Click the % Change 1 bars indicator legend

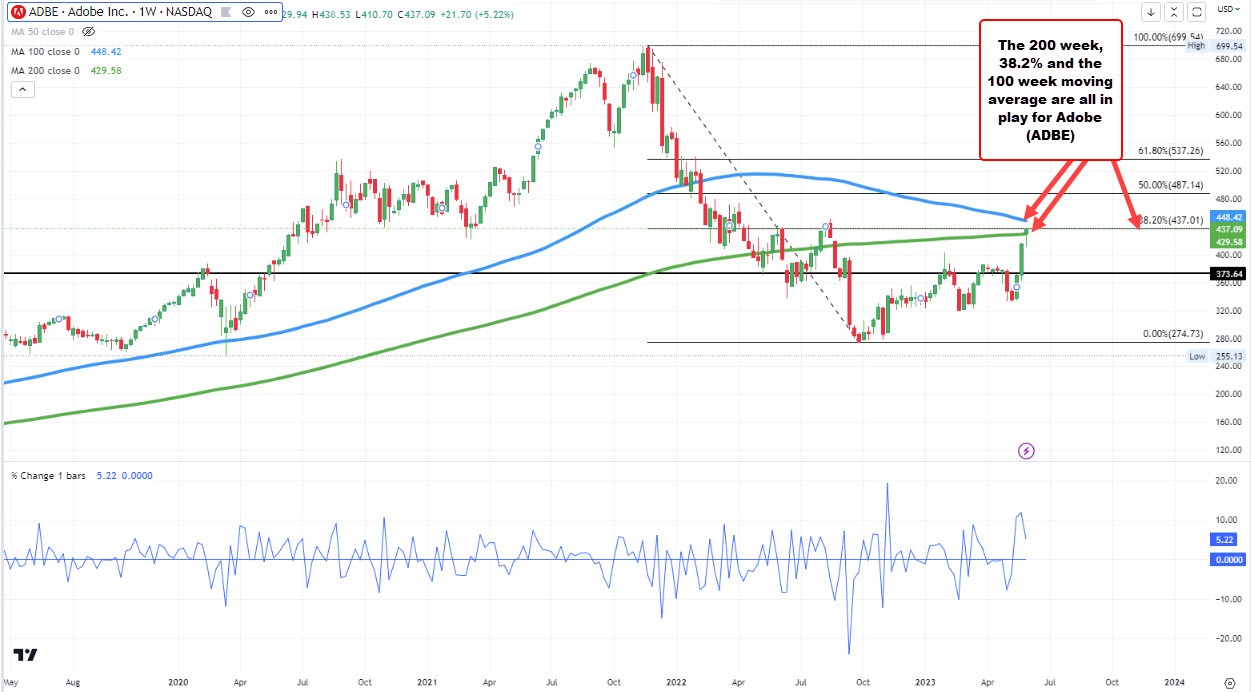pyautogui.click(x=50, y=476)
